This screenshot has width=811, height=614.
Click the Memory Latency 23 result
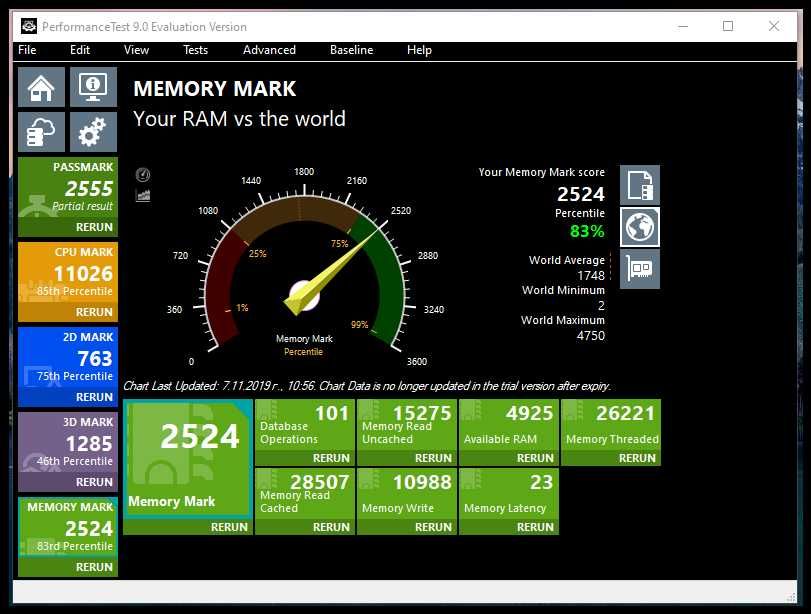tap(509, 494)
